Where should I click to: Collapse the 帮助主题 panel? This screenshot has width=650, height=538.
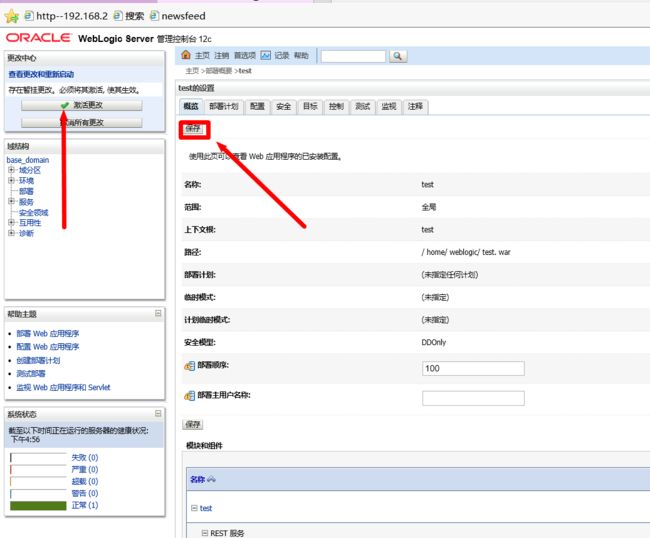158,313
